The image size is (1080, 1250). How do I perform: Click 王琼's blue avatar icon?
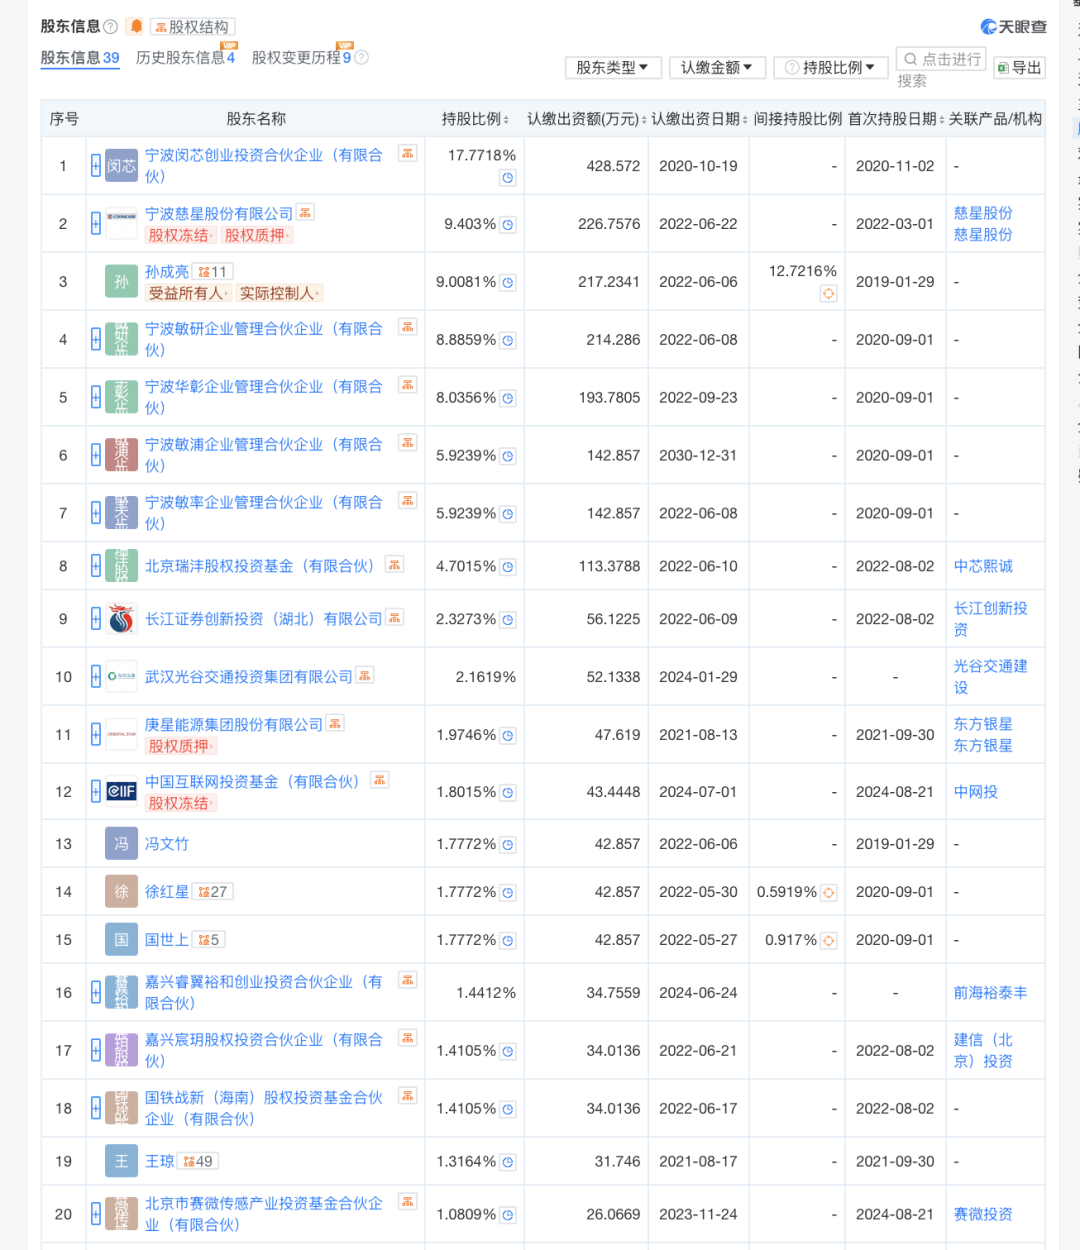[x=121, y=1161]
